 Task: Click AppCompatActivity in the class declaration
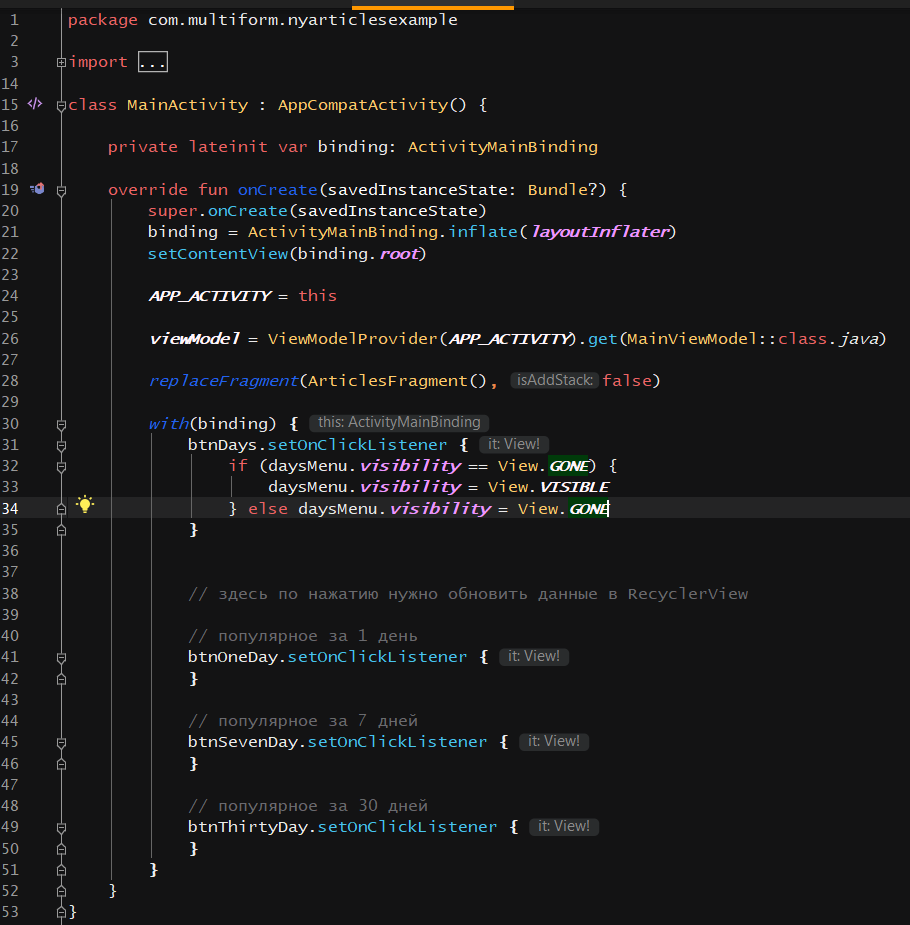click(x=363, y=105)
